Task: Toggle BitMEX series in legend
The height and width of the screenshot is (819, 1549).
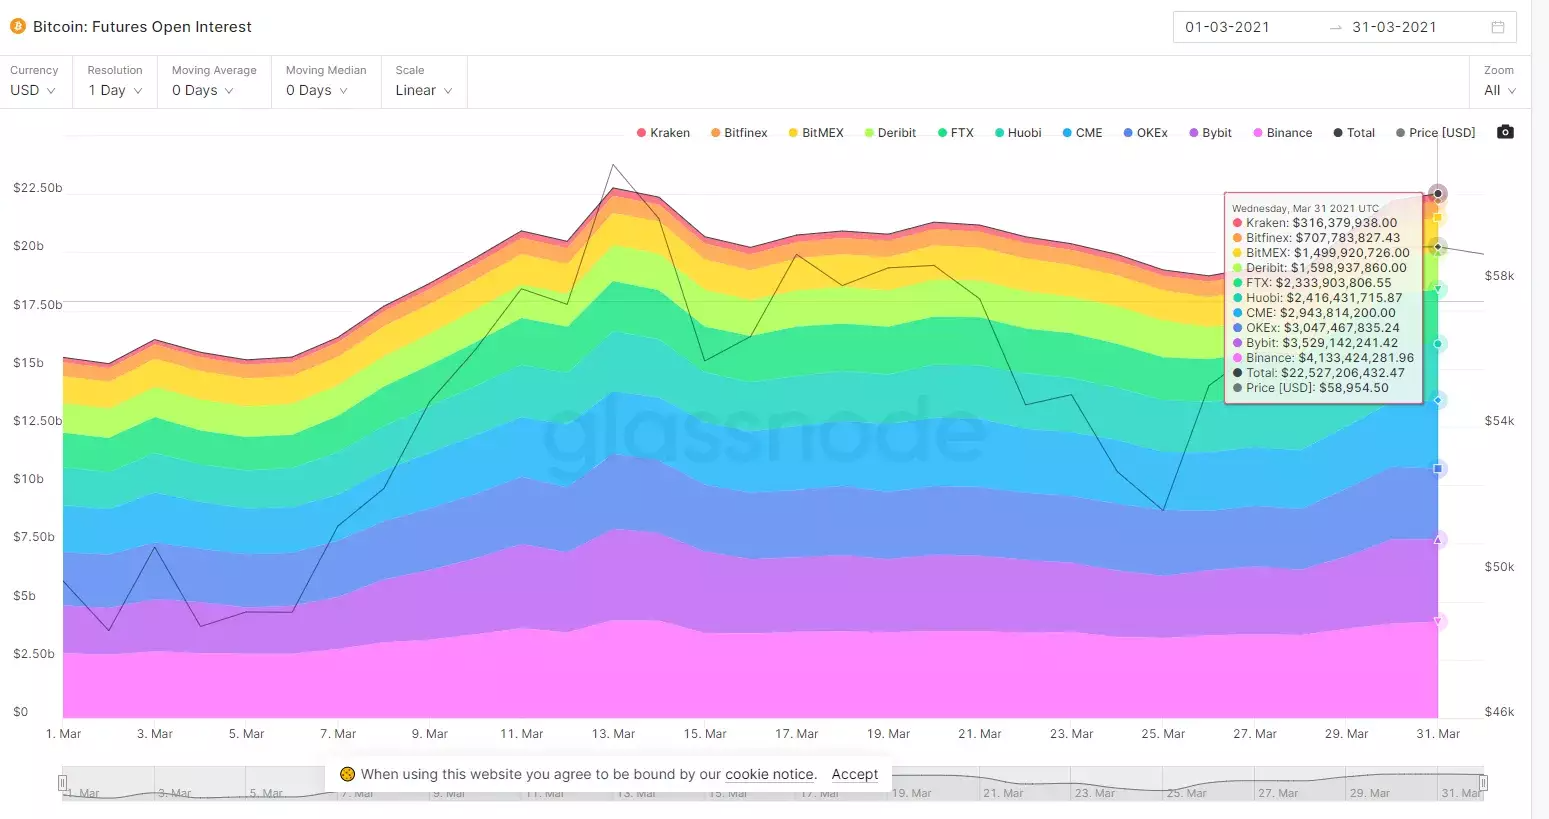Action: pos(816,133)
